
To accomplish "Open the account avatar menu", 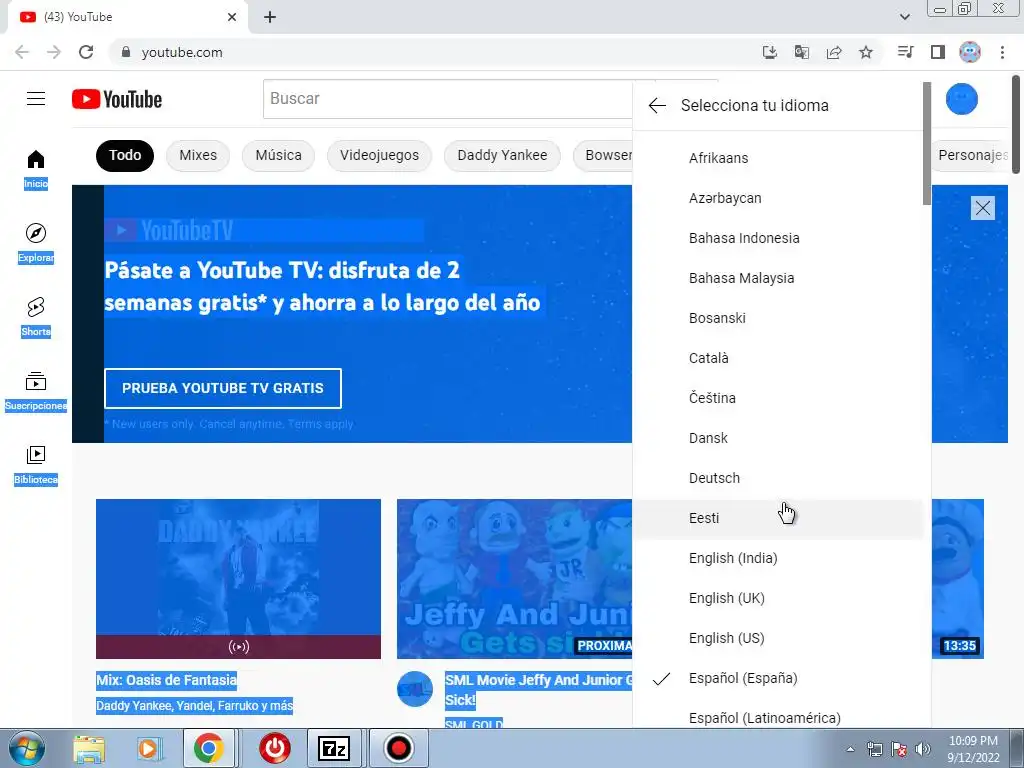I will pyautogui.click(x=961, y=99).
